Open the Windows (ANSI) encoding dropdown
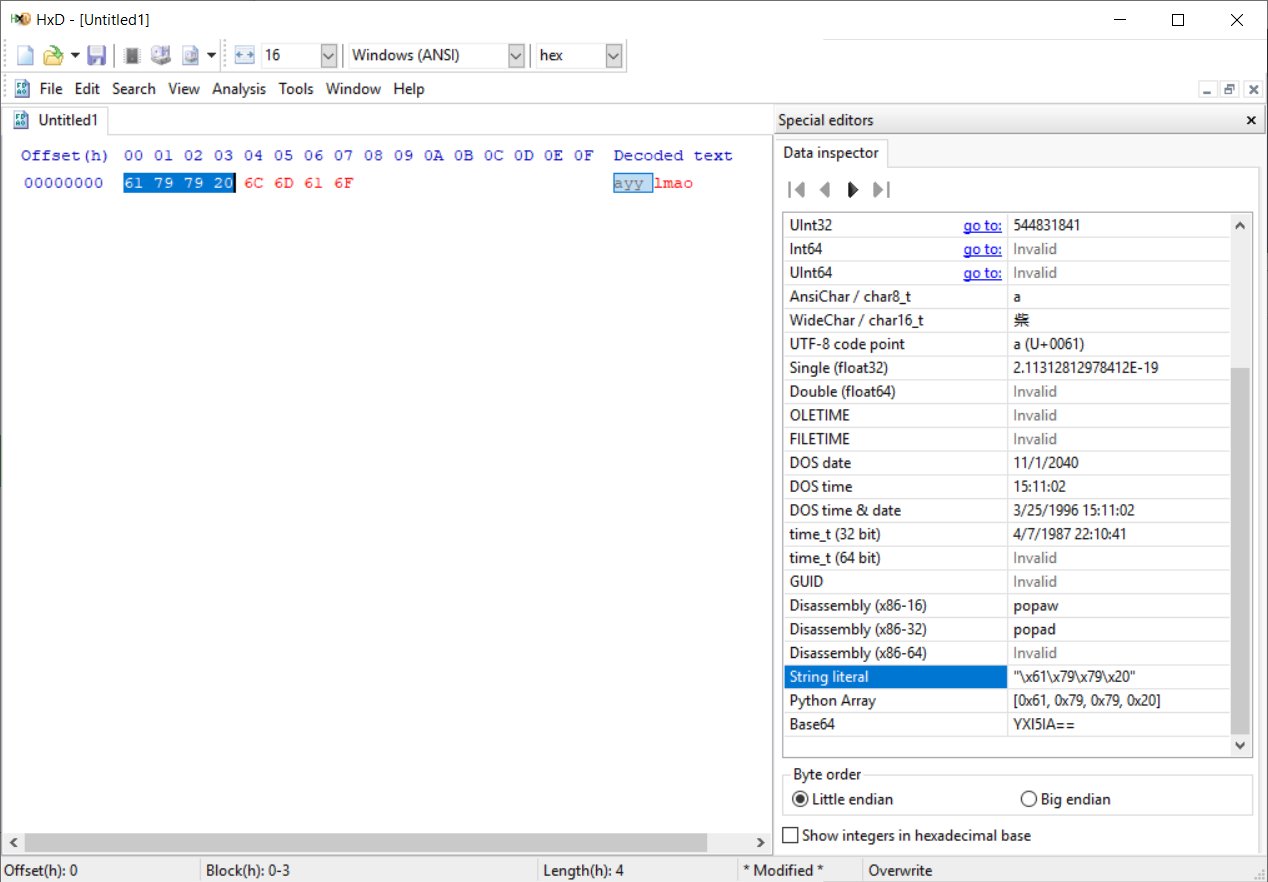This screenshot has width=1268, height=882. click(x=517, y=55)
